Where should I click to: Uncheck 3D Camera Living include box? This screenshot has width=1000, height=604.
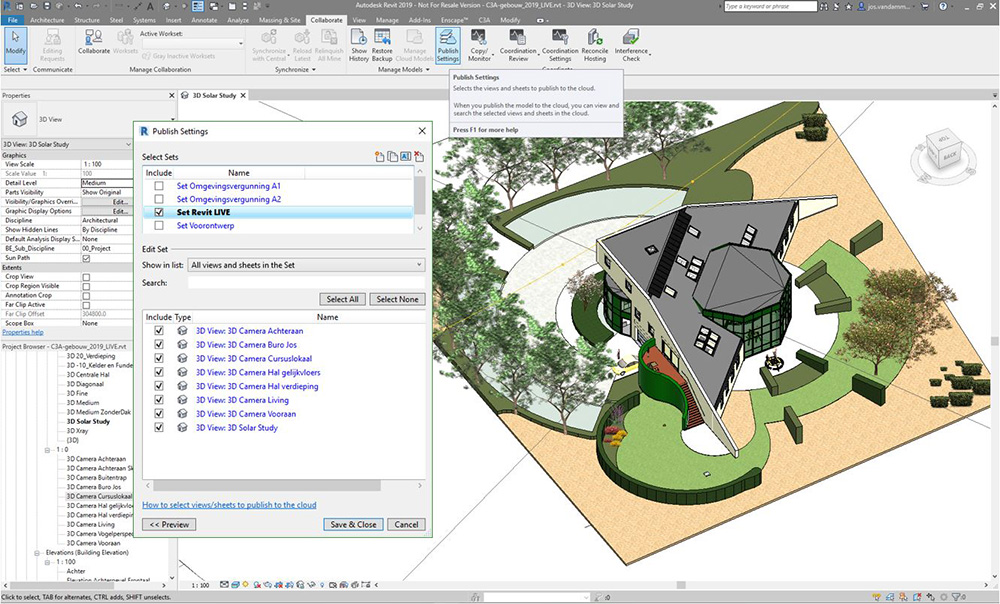tap(159, 400)
